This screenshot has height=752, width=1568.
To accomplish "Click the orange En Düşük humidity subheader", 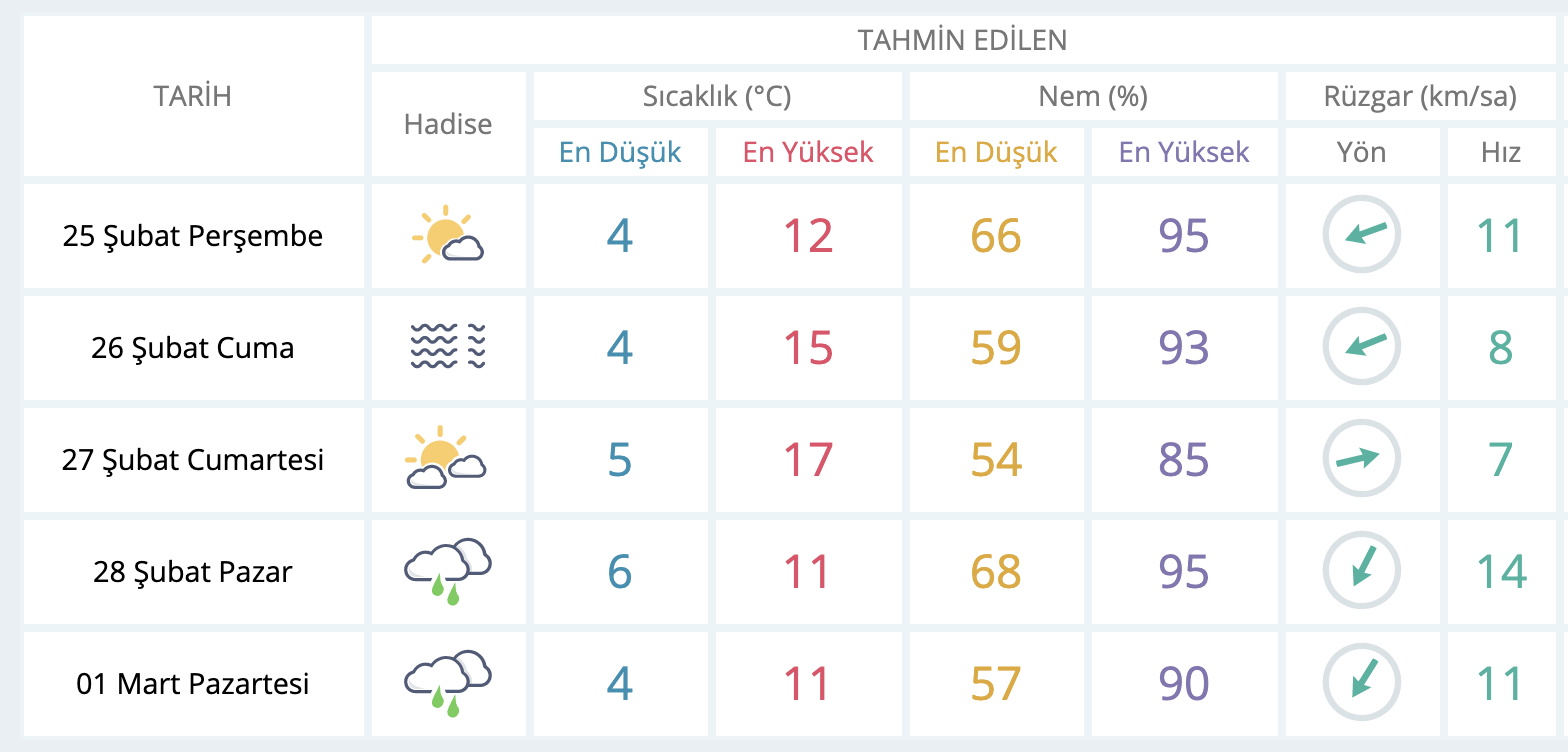I will (x=996, y=152).
